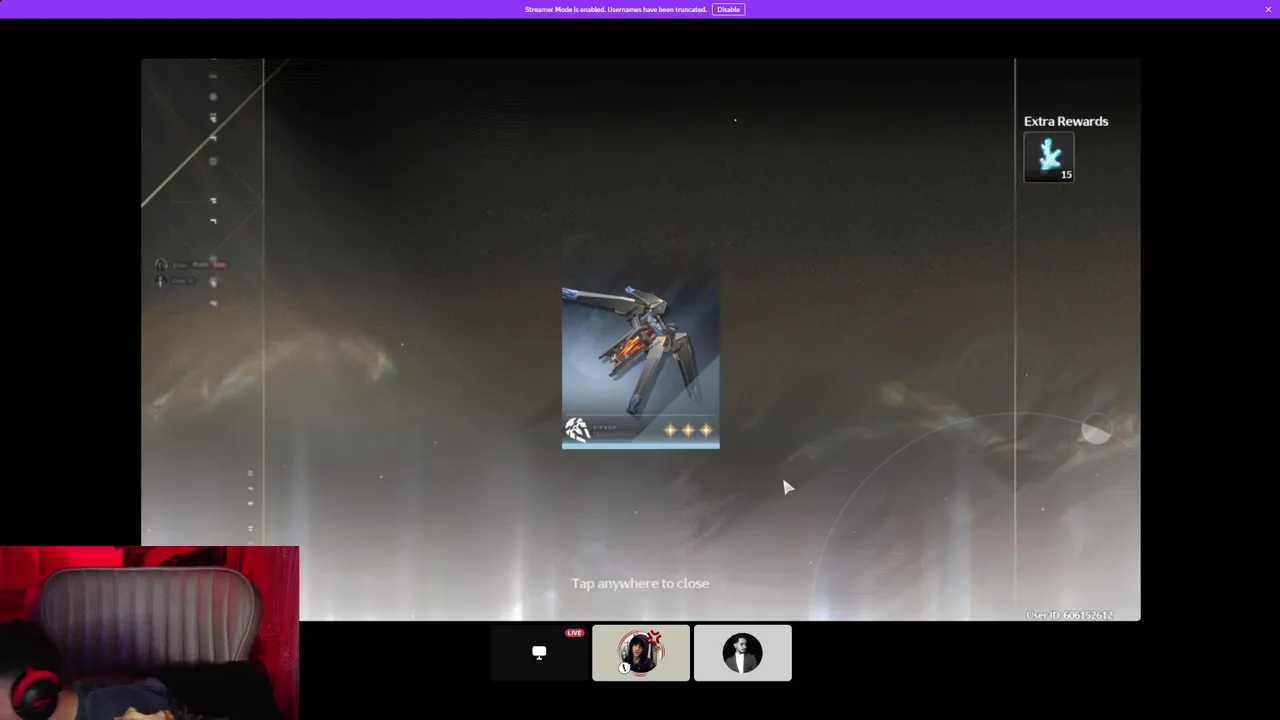Screen dimensions: 1280x720
Task: Open the live screen share tile
Action: 539,653
